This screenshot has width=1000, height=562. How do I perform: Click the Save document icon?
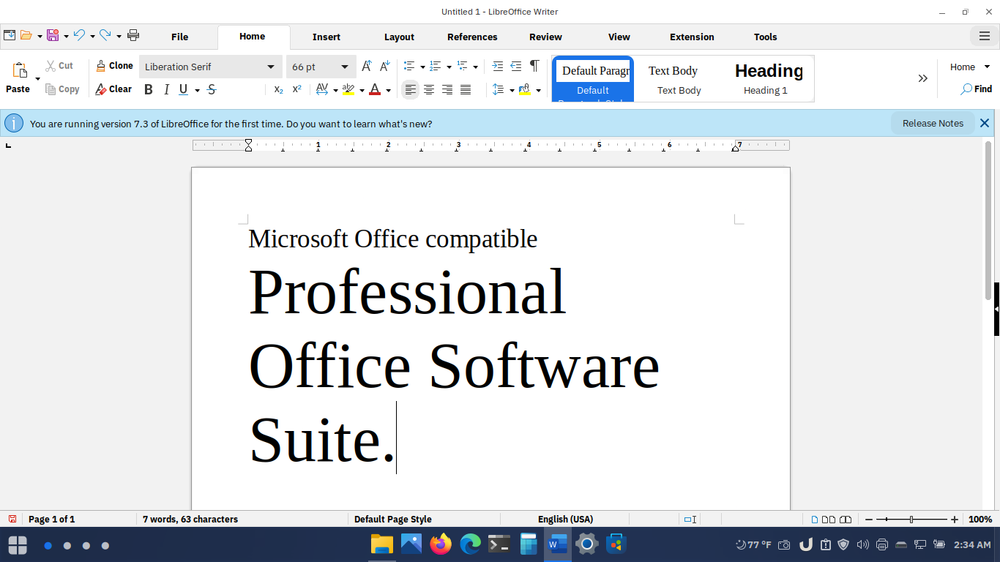53,35
